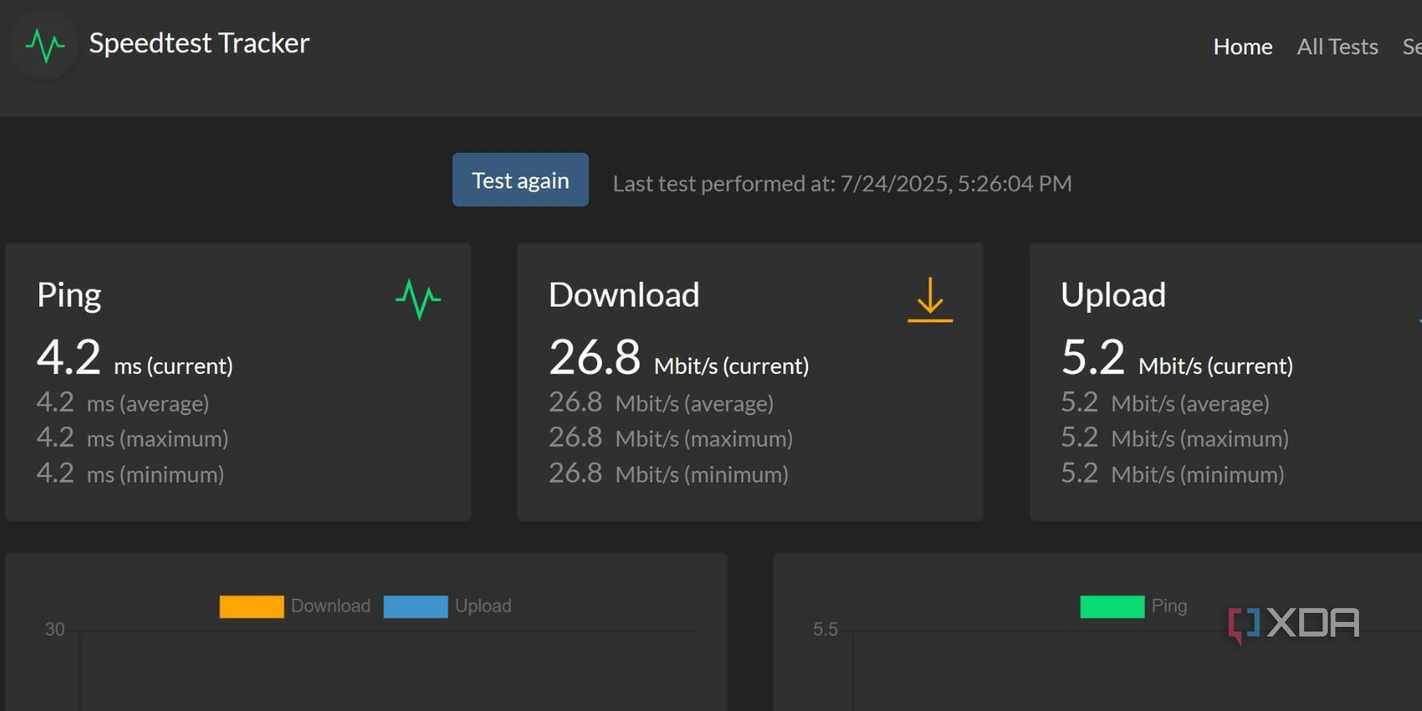Click the orange download arrow icon
The image size is (1422, 711).
pyautogui.click(x=930, y=300)
